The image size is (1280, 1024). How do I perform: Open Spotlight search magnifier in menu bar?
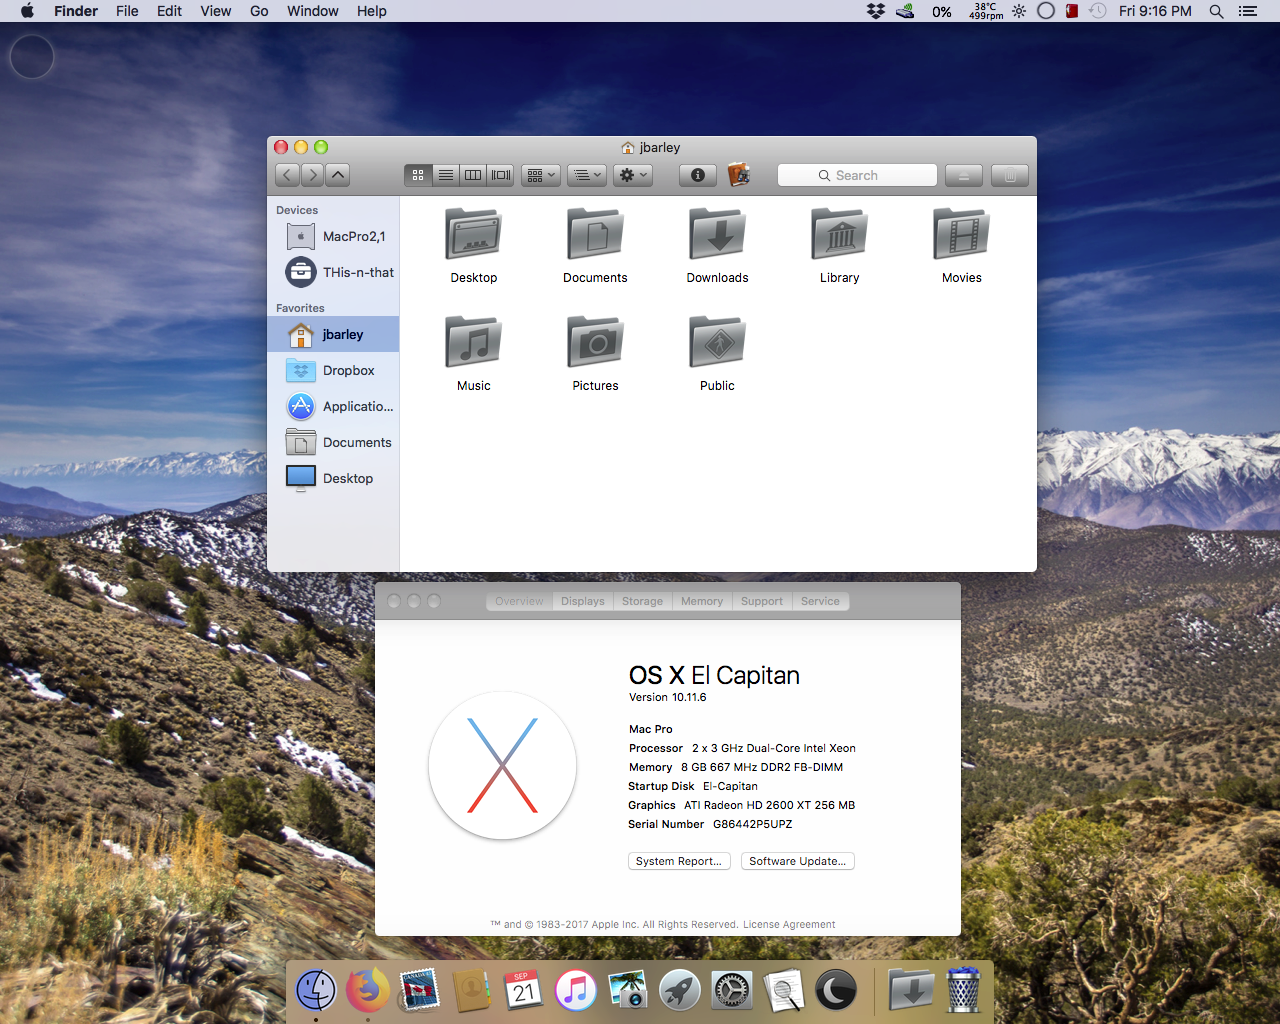click(1216, 11)
